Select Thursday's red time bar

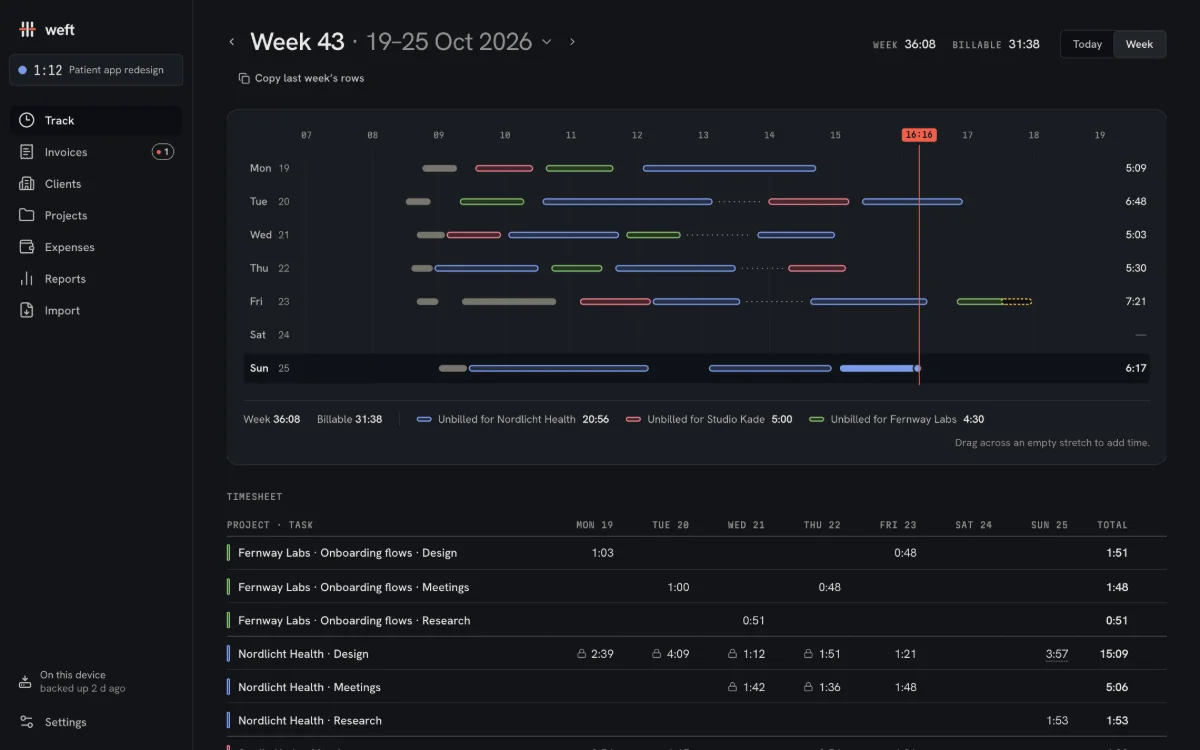click(x=817, y=268)
